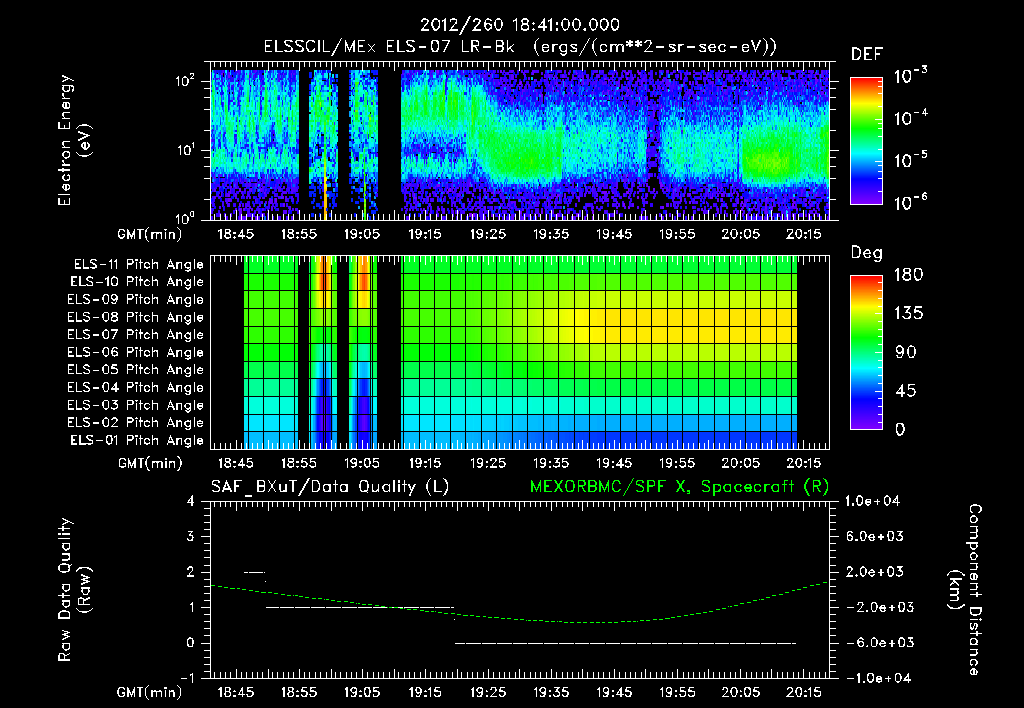1024x708 pixels.
Task: Click the DEF color bar legend
Action: coord(867,140)
